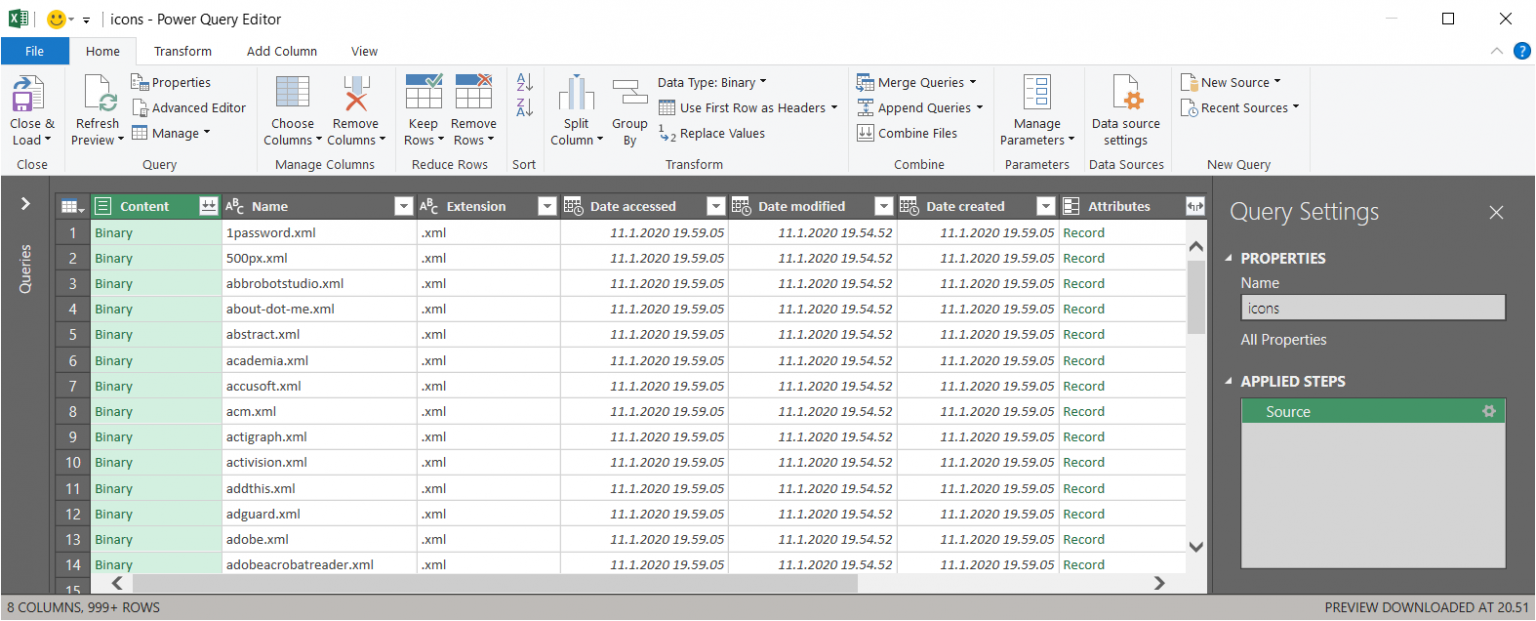
Task: Click the horizontal scrollbar right arrow
Action: coord(1159,583)
